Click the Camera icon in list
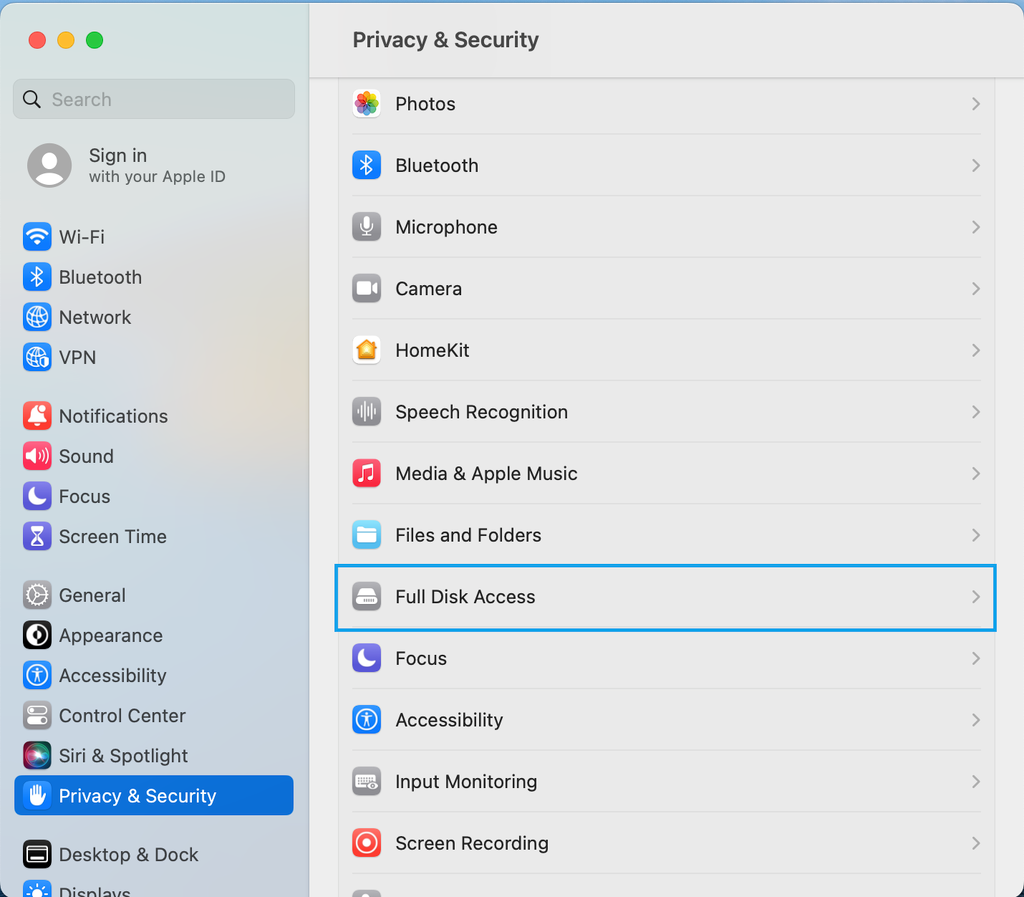The height and width of the screenshot is (897, 1024). (367, 289)
